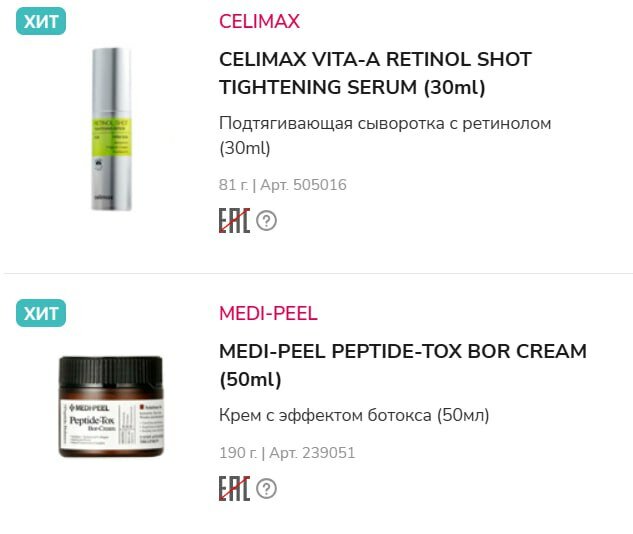Open the question mark help beside Арт. 505016

(x=266, y=221)
